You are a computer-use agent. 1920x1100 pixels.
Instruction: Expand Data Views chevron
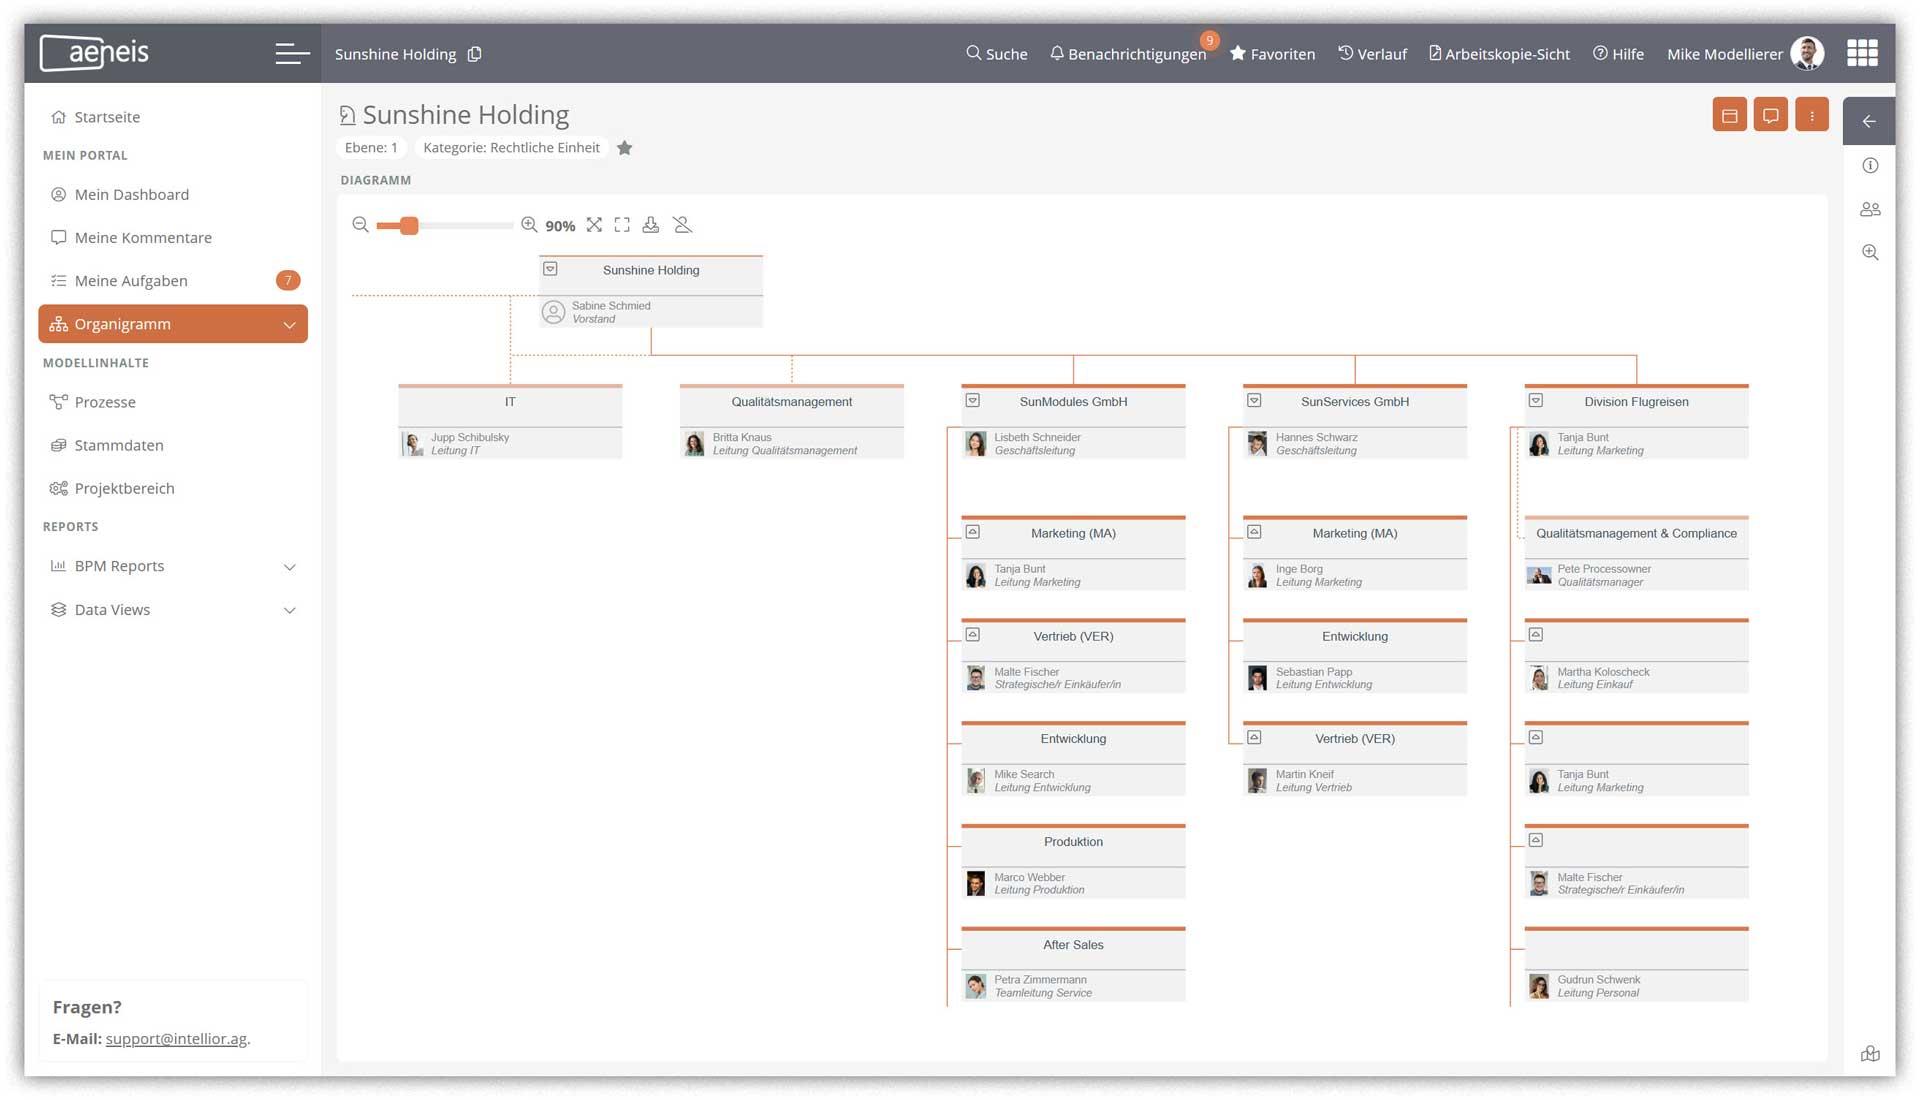290,610
